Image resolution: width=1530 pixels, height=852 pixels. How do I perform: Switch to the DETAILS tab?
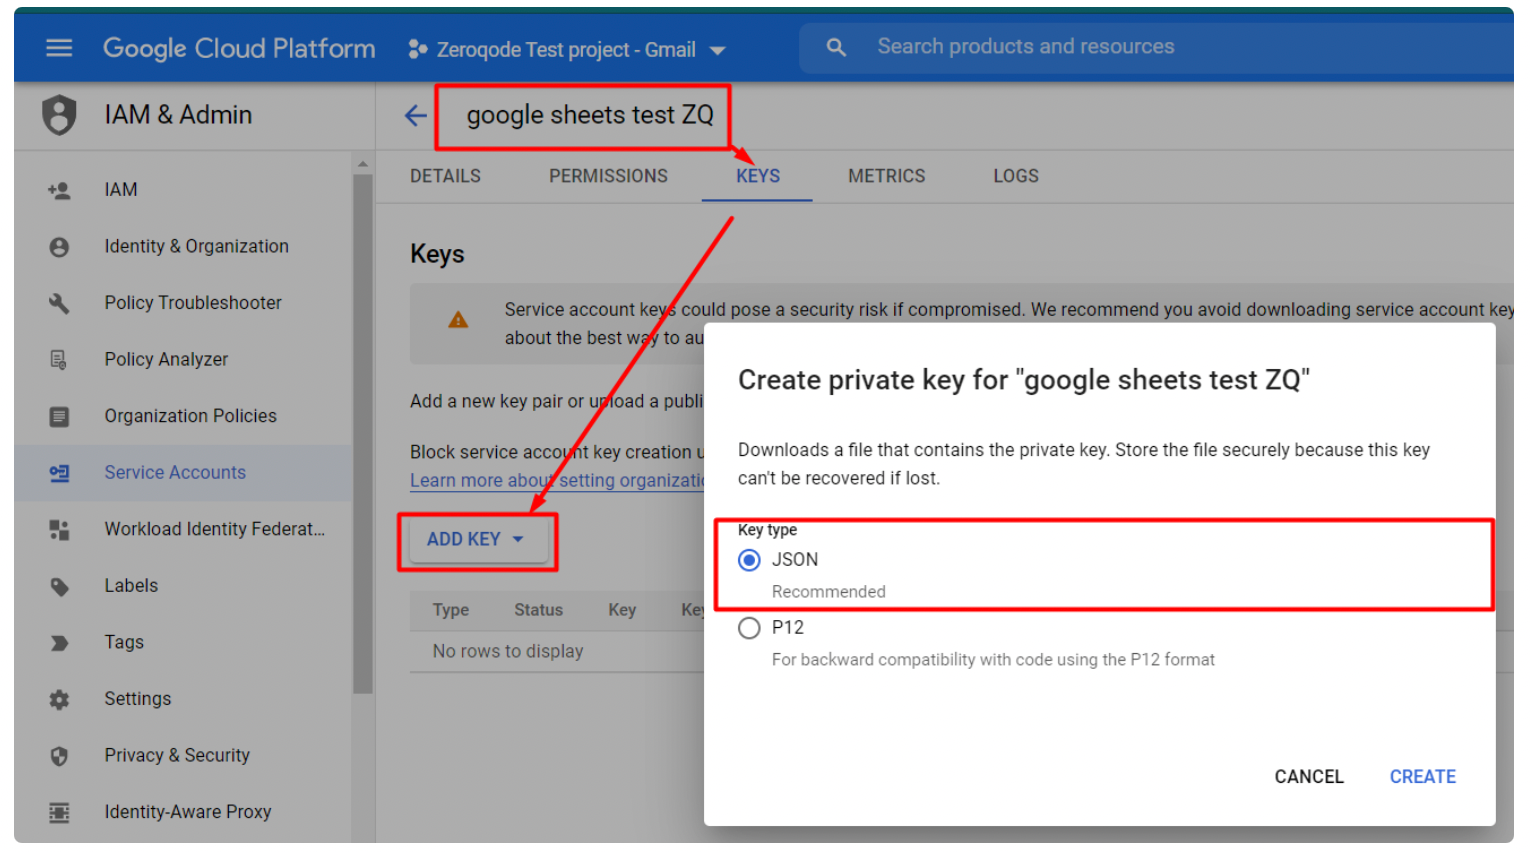(445, 176)
